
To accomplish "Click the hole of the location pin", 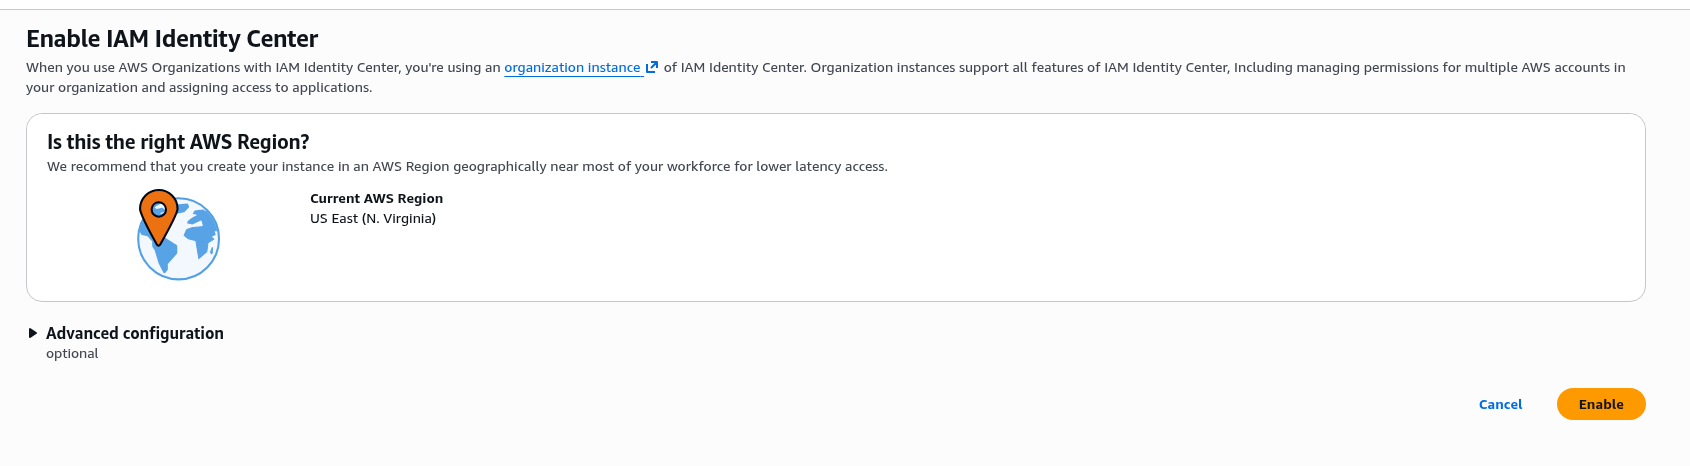I will point(158,210).
